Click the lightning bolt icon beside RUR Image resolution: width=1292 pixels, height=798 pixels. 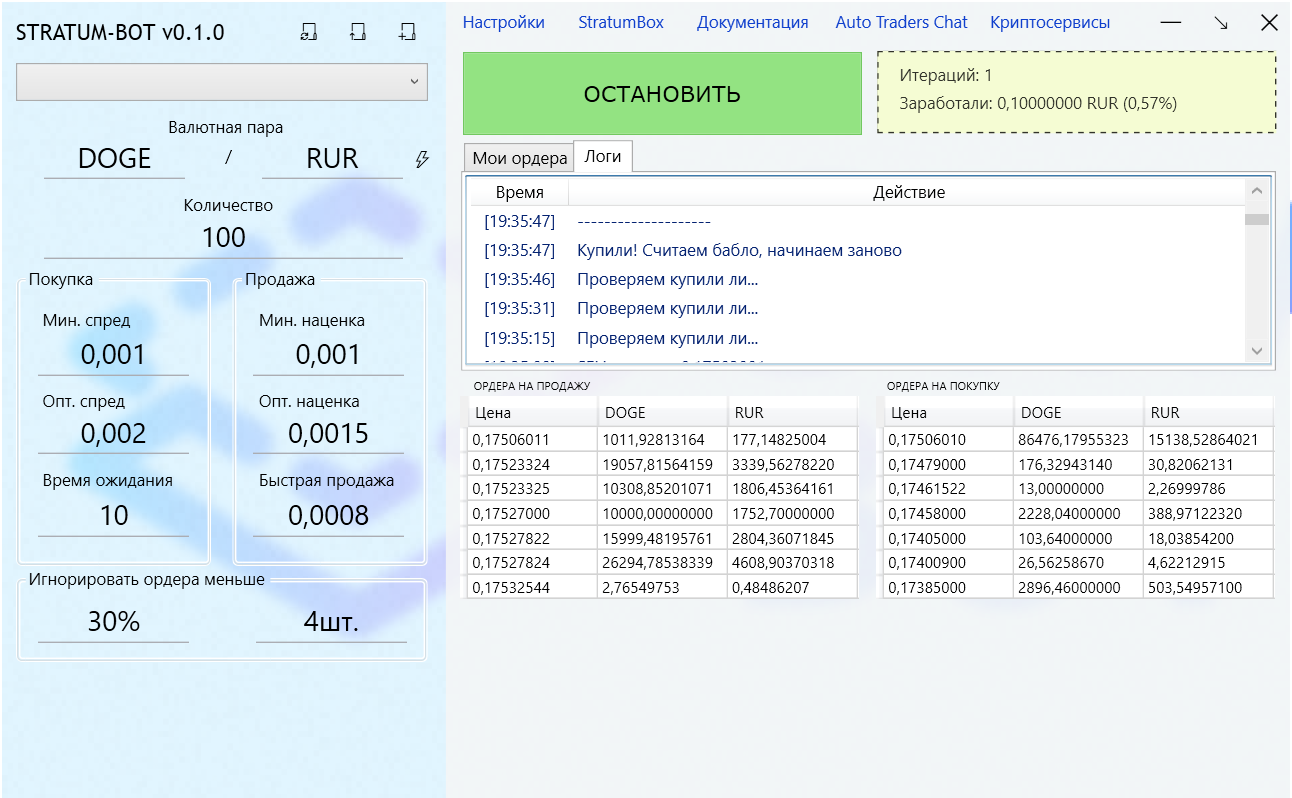click(x=422, y=159)
